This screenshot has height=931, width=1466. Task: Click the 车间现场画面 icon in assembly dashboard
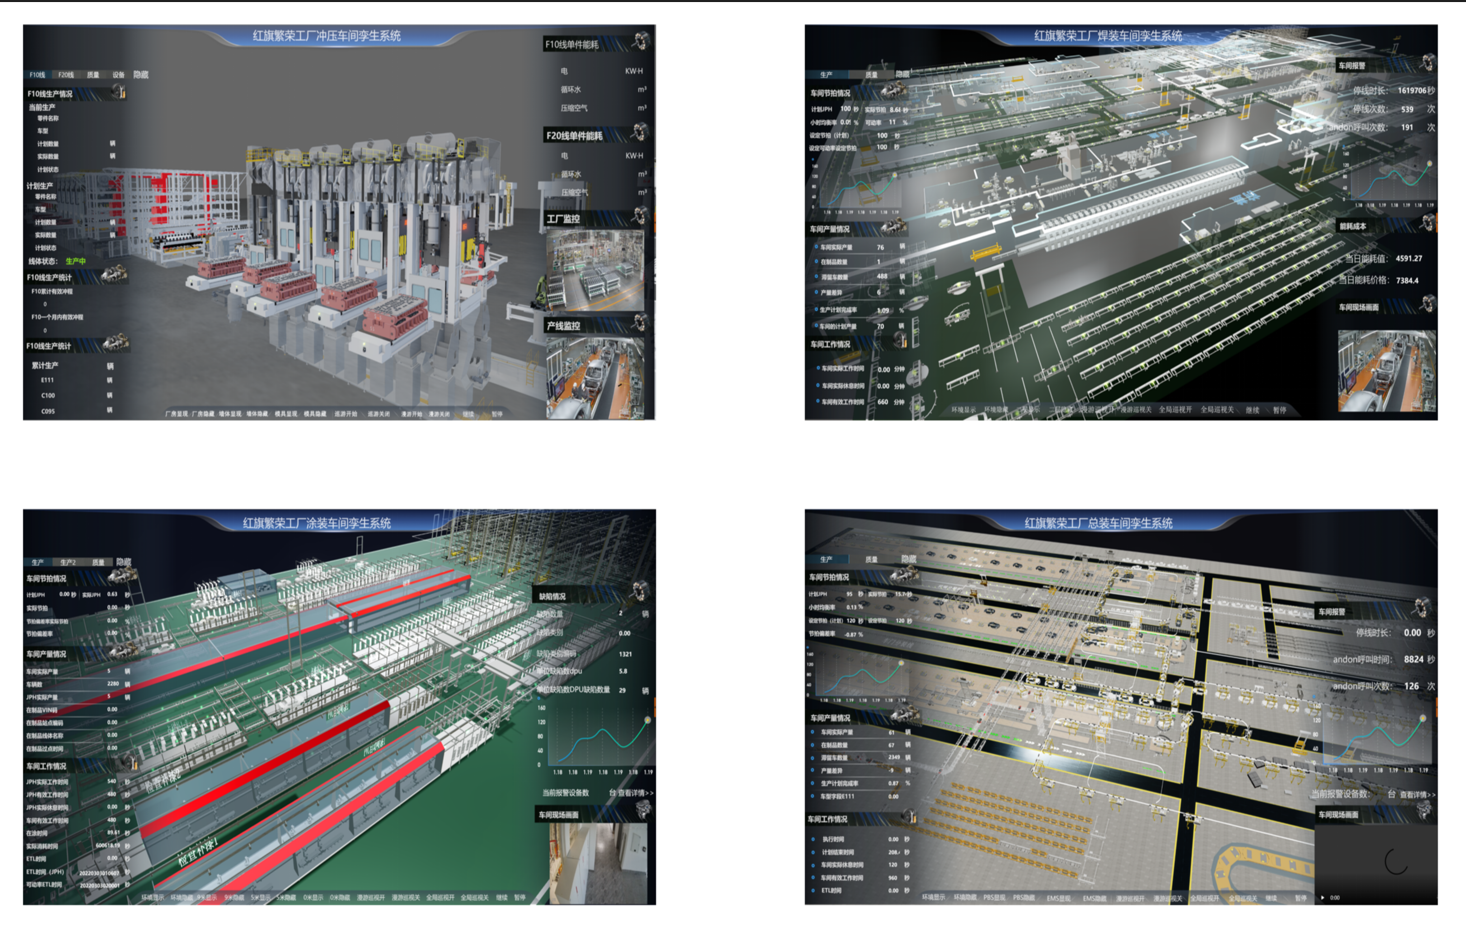[1424, 812]
